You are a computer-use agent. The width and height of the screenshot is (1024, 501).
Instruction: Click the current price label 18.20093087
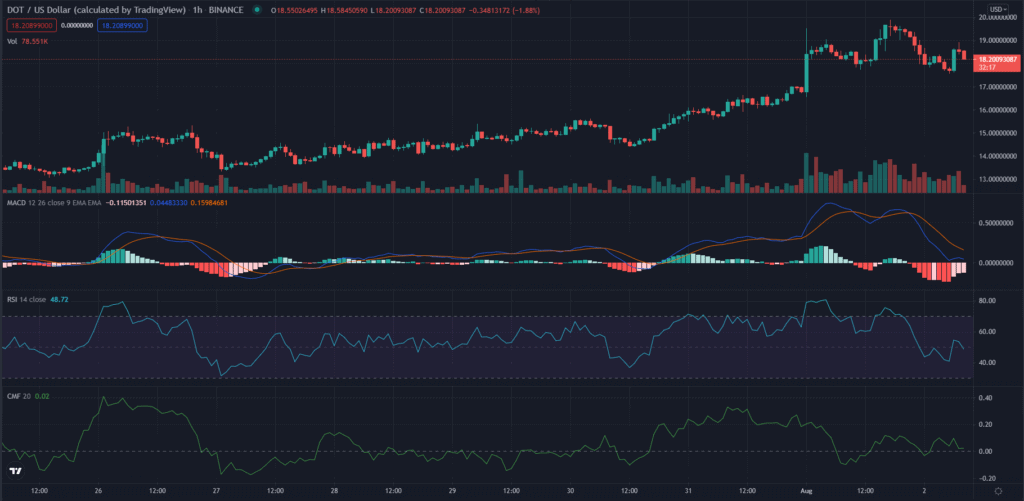(995, 59)
